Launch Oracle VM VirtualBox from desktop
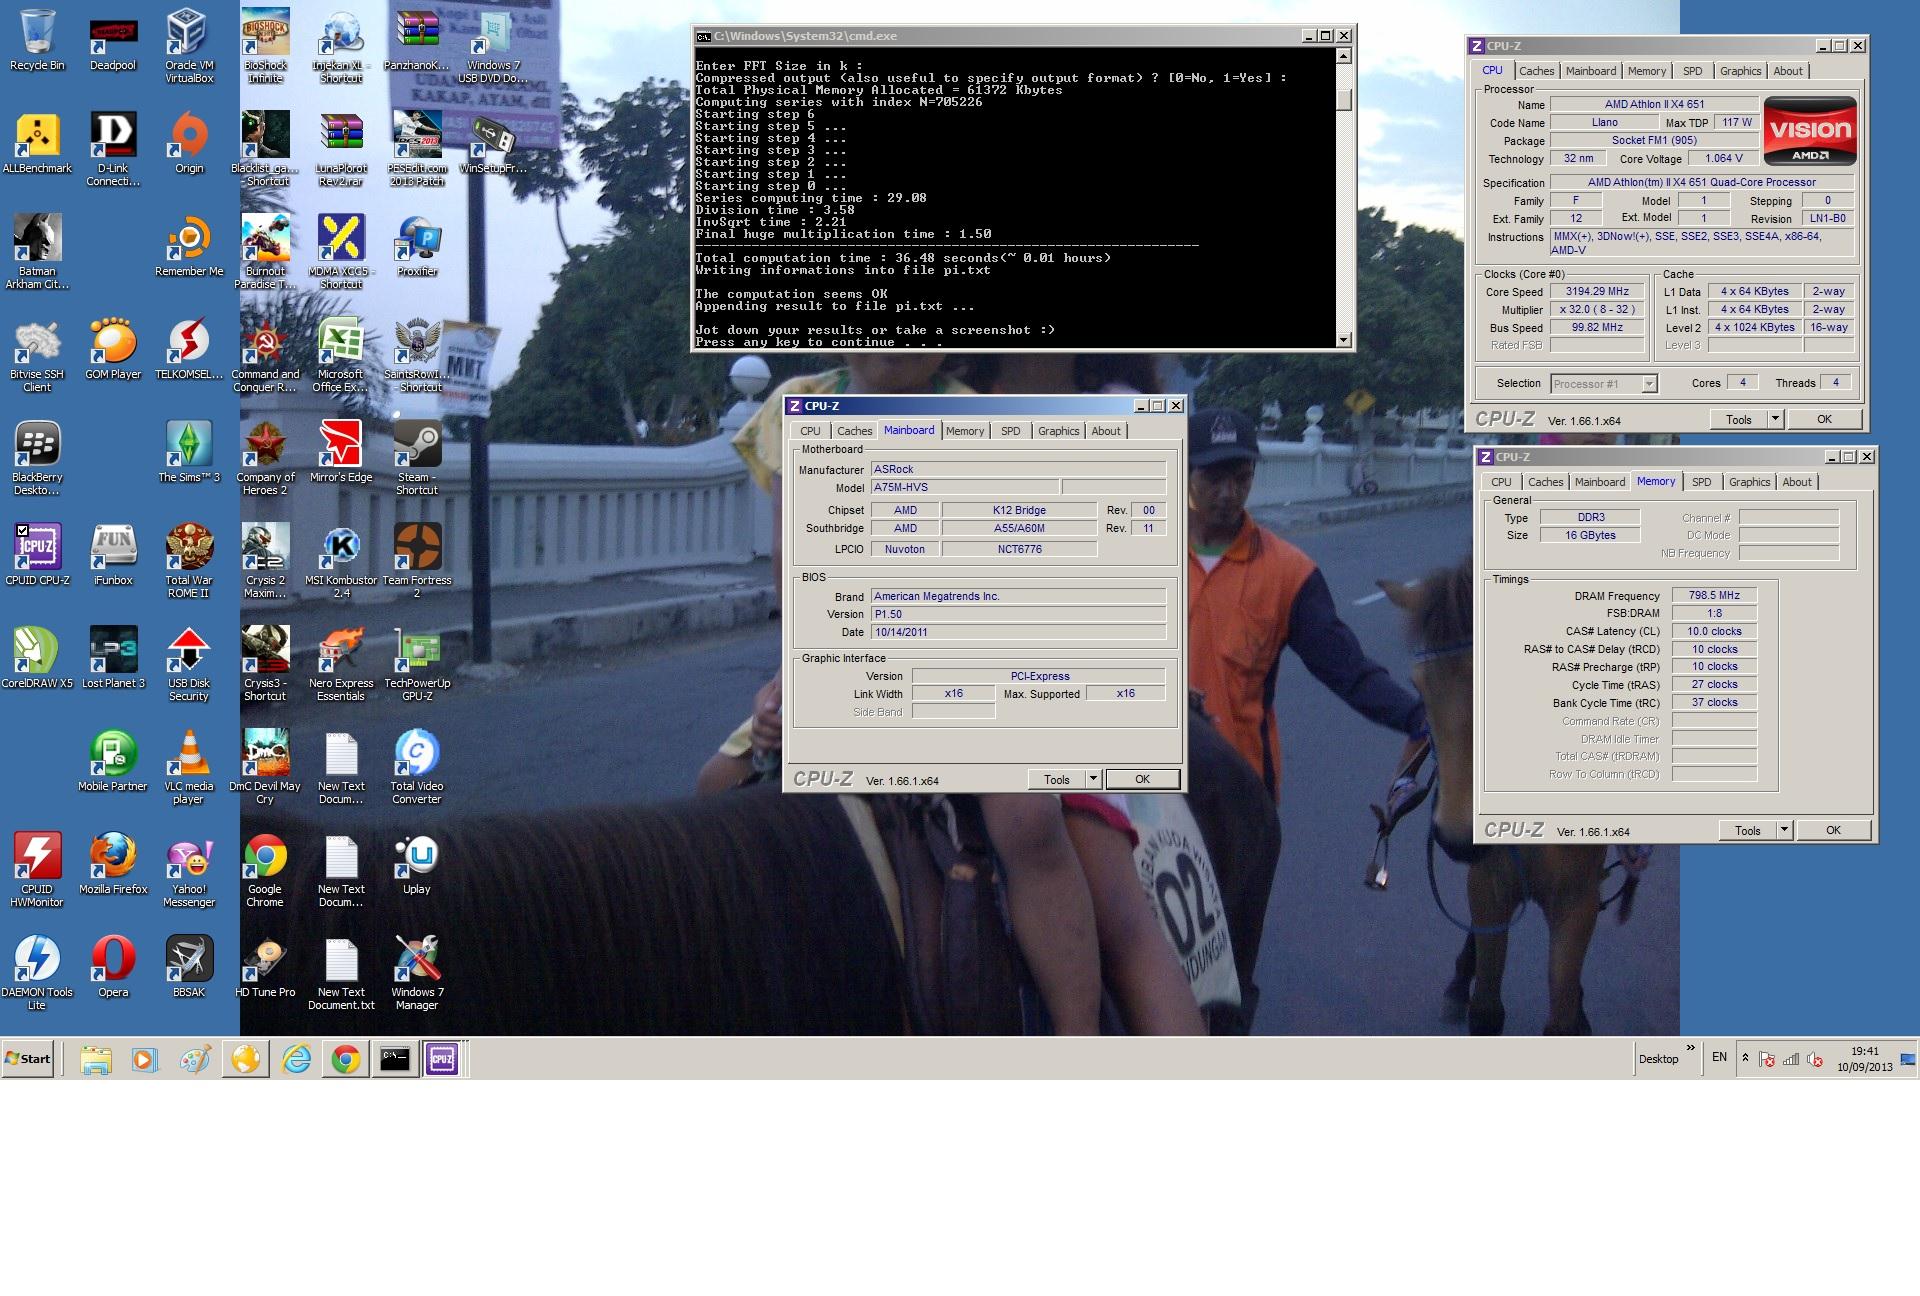Screen dimensions: 1920x1296 pyautogui.click(x=189, y=46)
